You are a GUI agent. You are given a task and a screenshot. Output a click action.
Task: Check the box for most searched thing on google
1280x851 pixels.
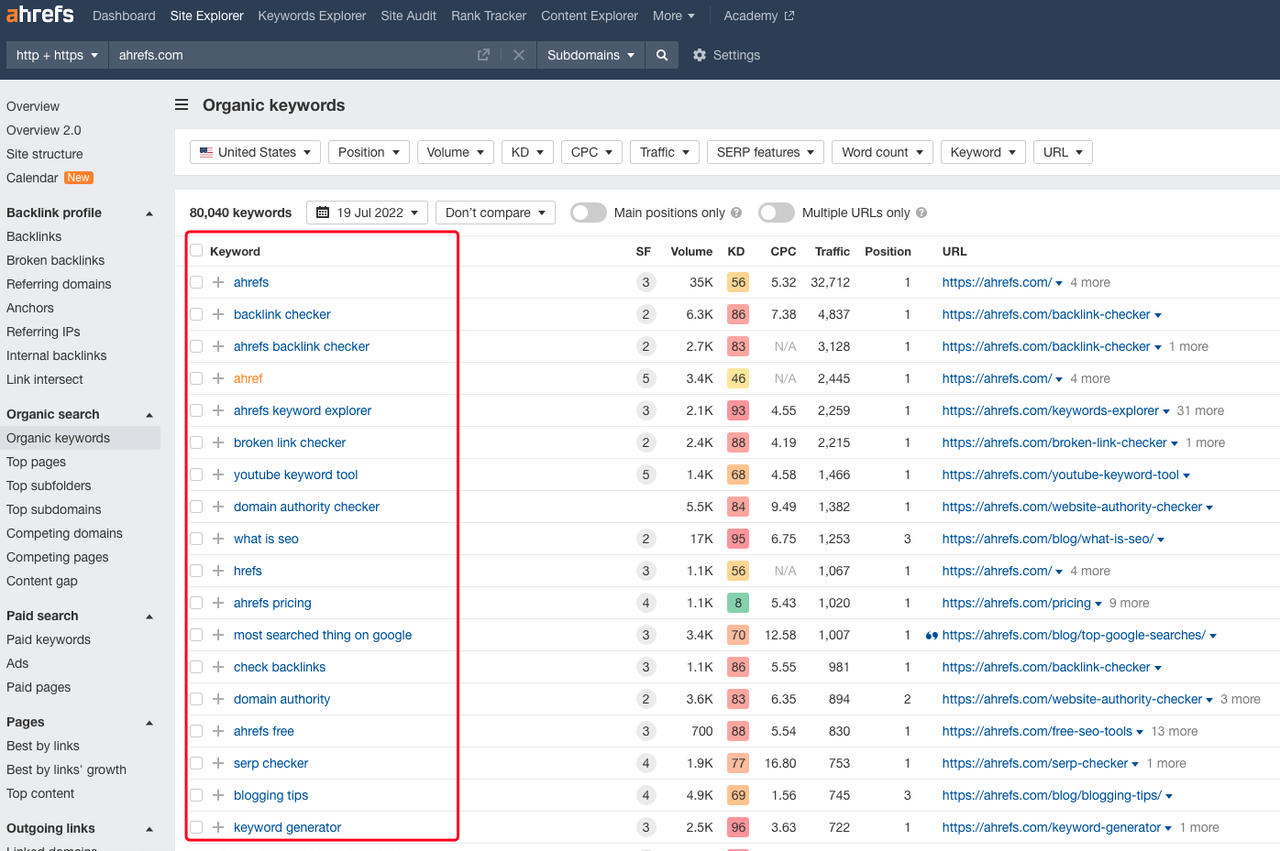[196, 635]
